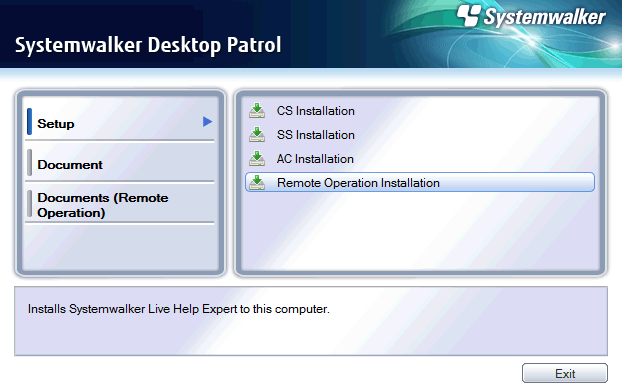The height and width of the screenshot is (388, 622).
Task: Select the Remote Operation Installation label
Action: point(358,183)
